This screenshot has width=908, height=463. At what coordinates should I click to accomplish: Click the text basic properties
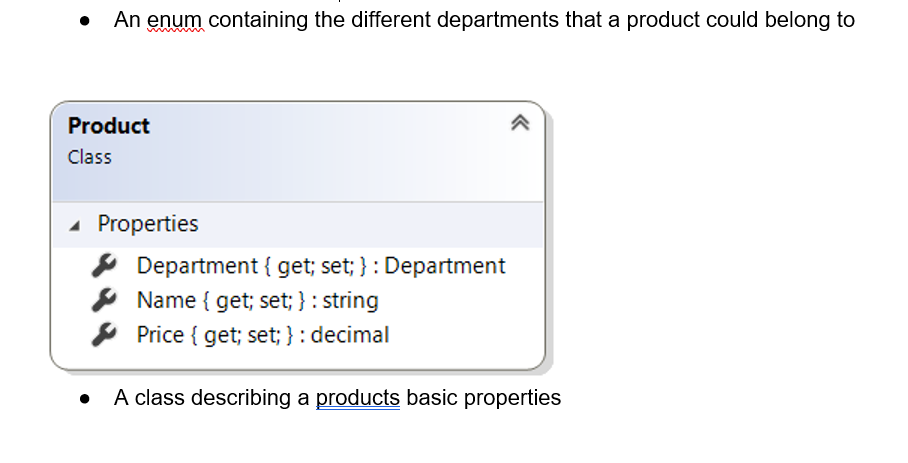tap(484, 398)
